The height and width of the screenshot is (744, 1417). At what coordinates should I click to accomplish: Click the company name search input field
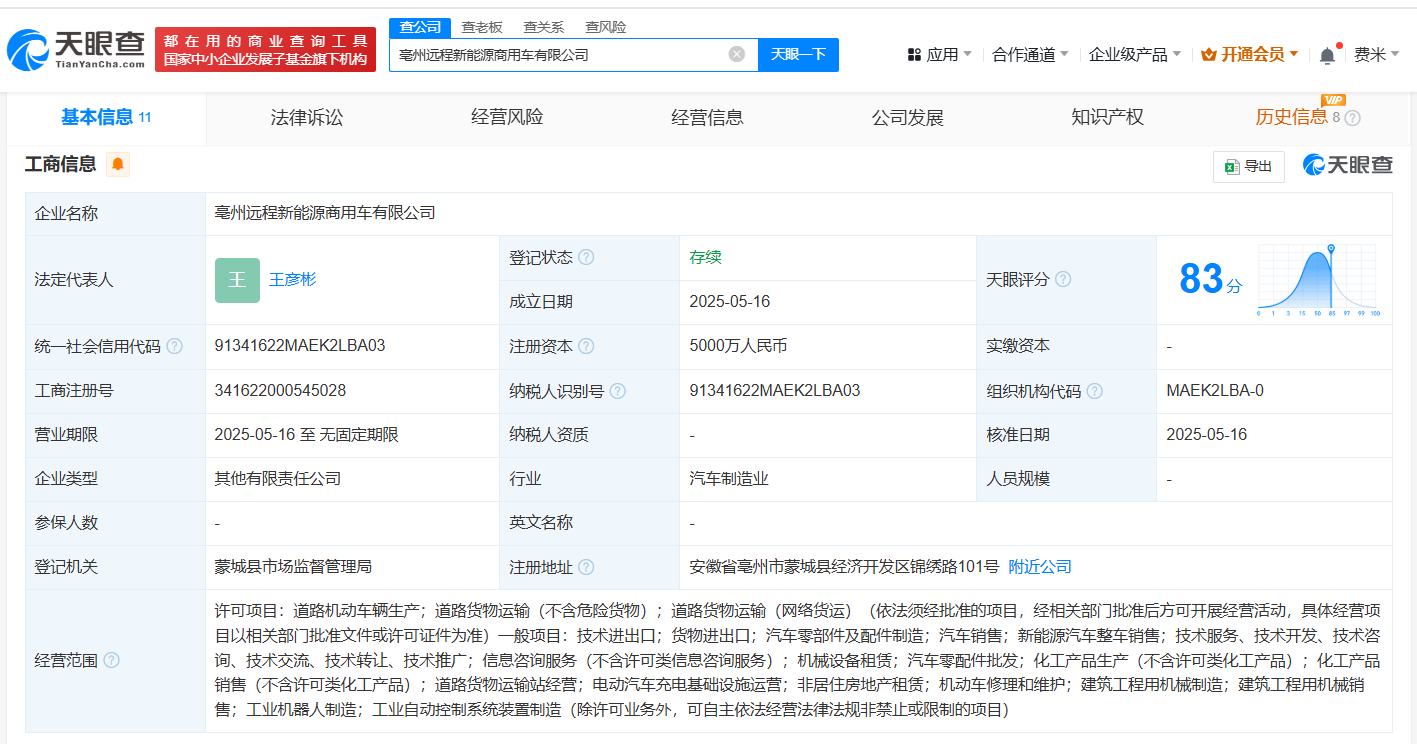point(555,55)
